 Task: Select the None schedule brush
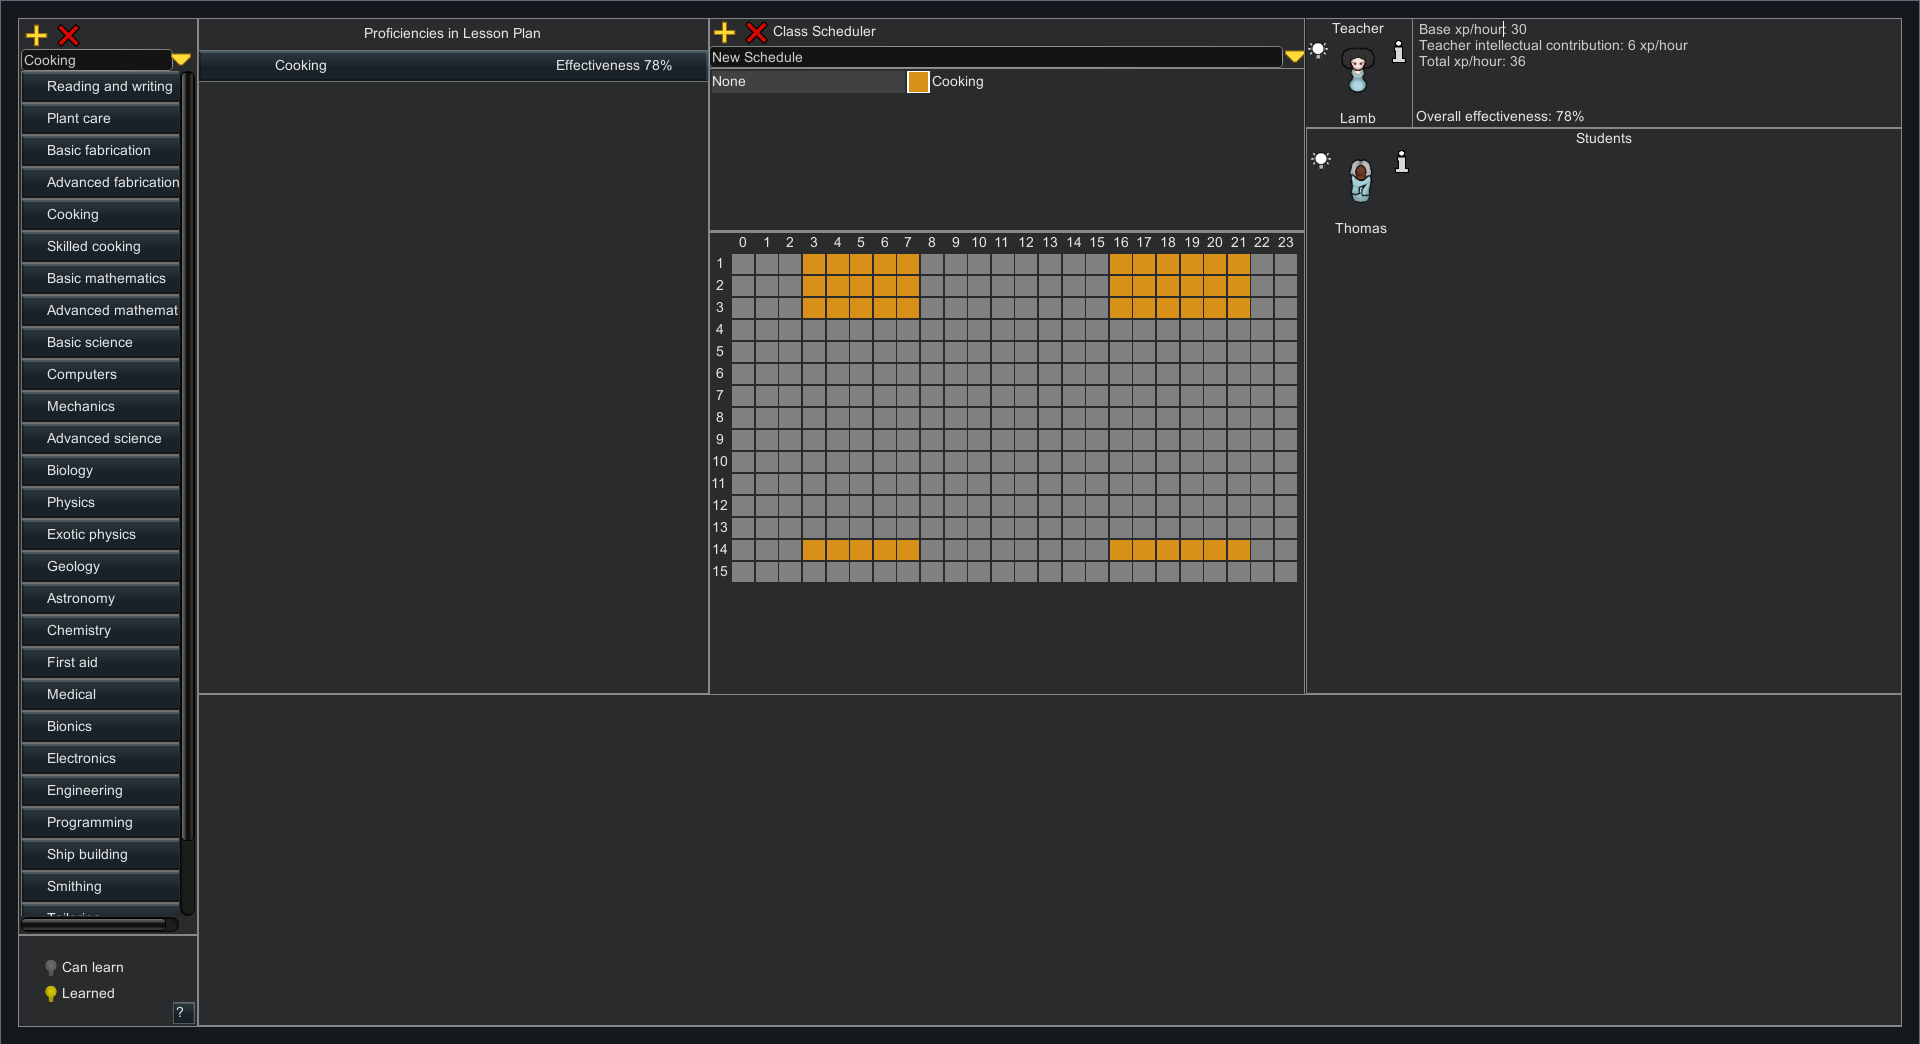pyautogui.click(x=807, y=82)
